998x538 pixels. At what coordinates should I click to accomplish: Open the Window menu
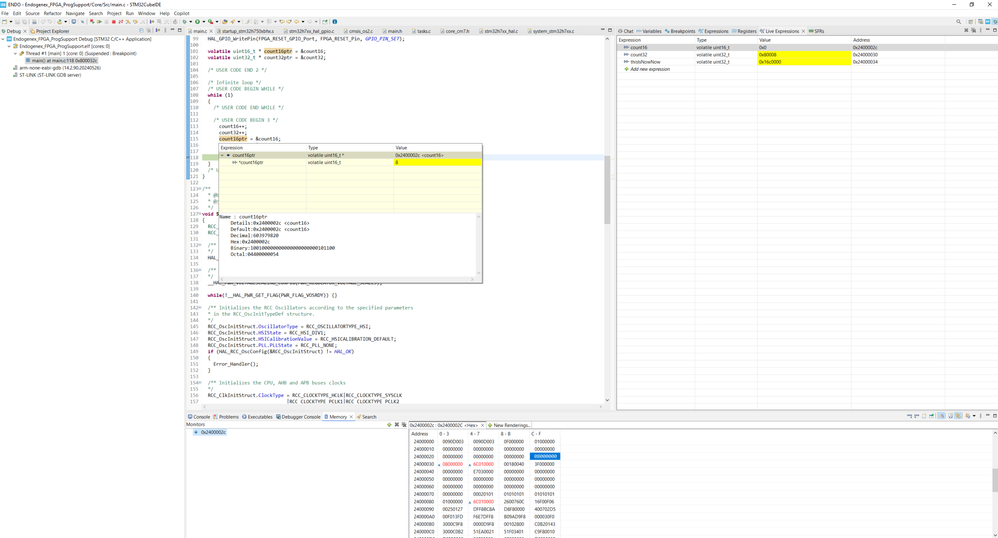click(146, 13)
